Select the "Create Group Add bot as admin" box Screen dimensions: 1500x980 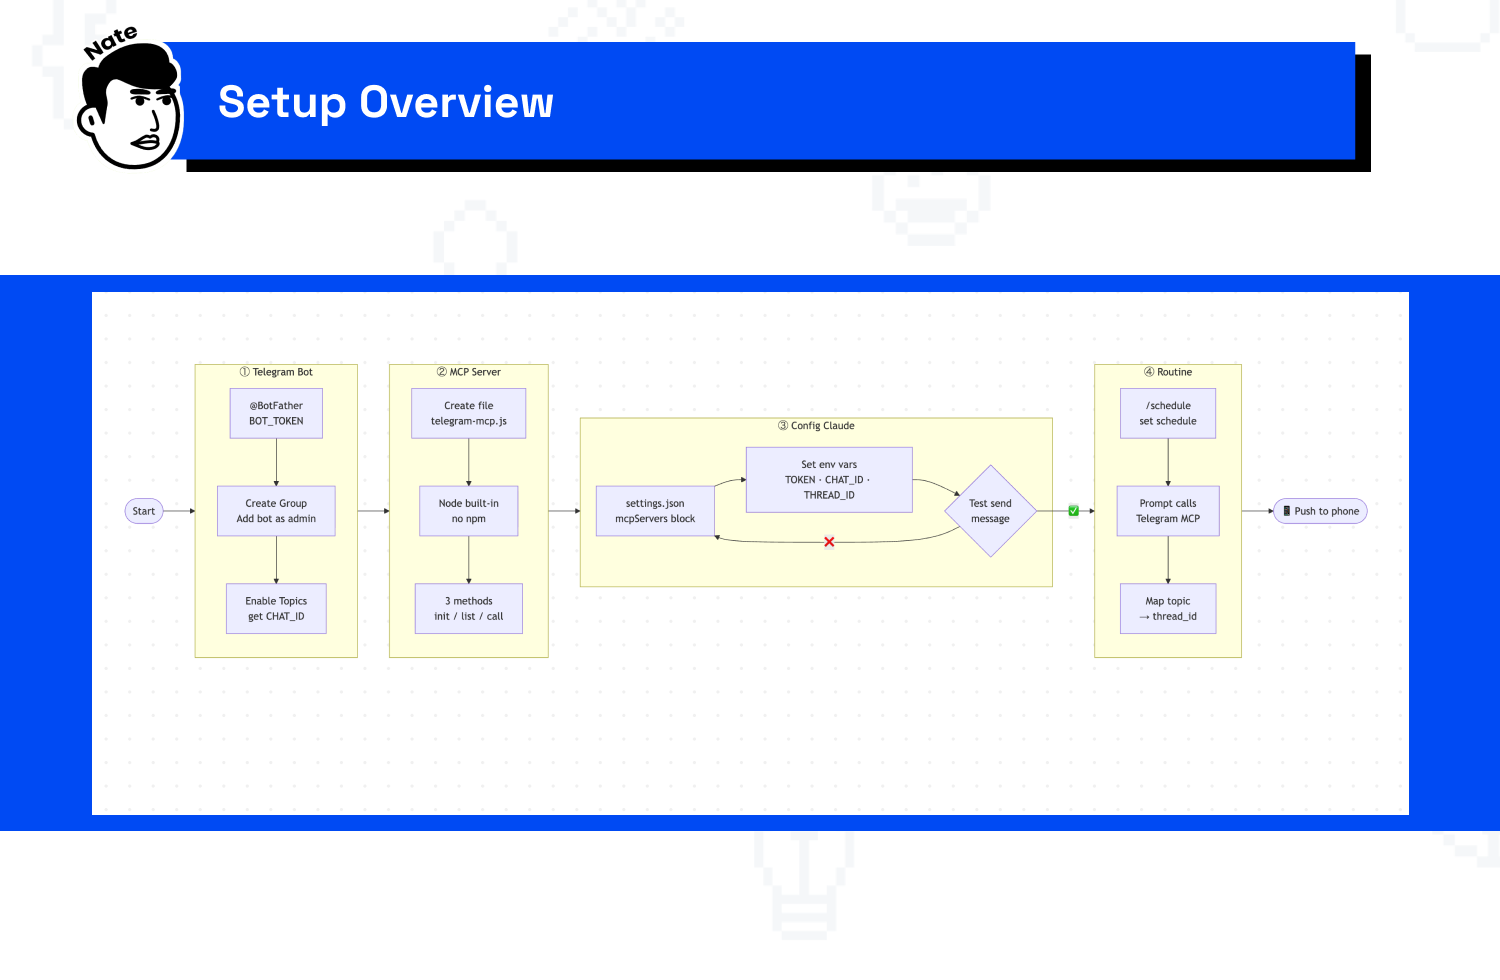(x=276, y=511)
